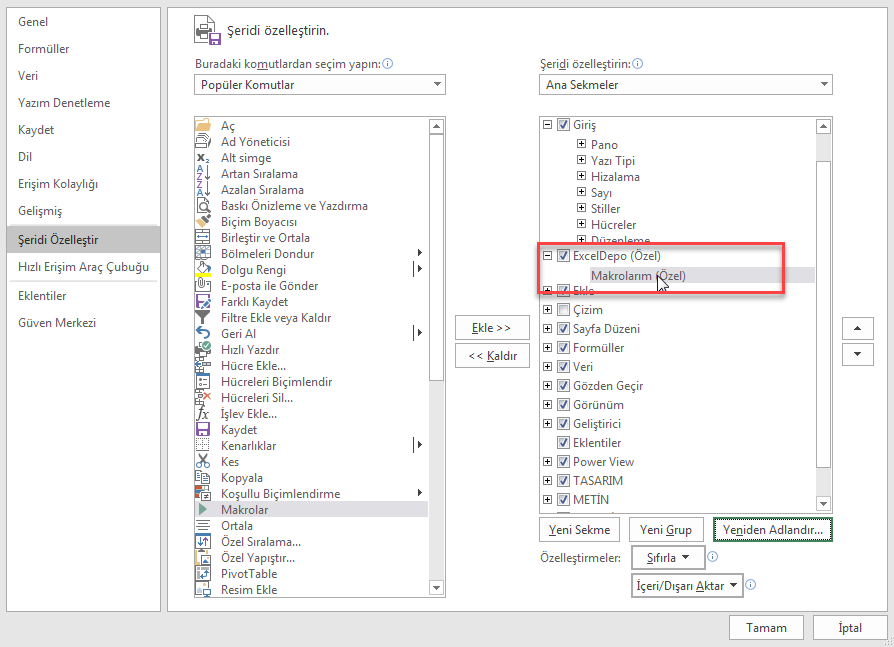Click the Kopyala icon
This screenshot has height=647, width=894.
(x=203, y=477)
